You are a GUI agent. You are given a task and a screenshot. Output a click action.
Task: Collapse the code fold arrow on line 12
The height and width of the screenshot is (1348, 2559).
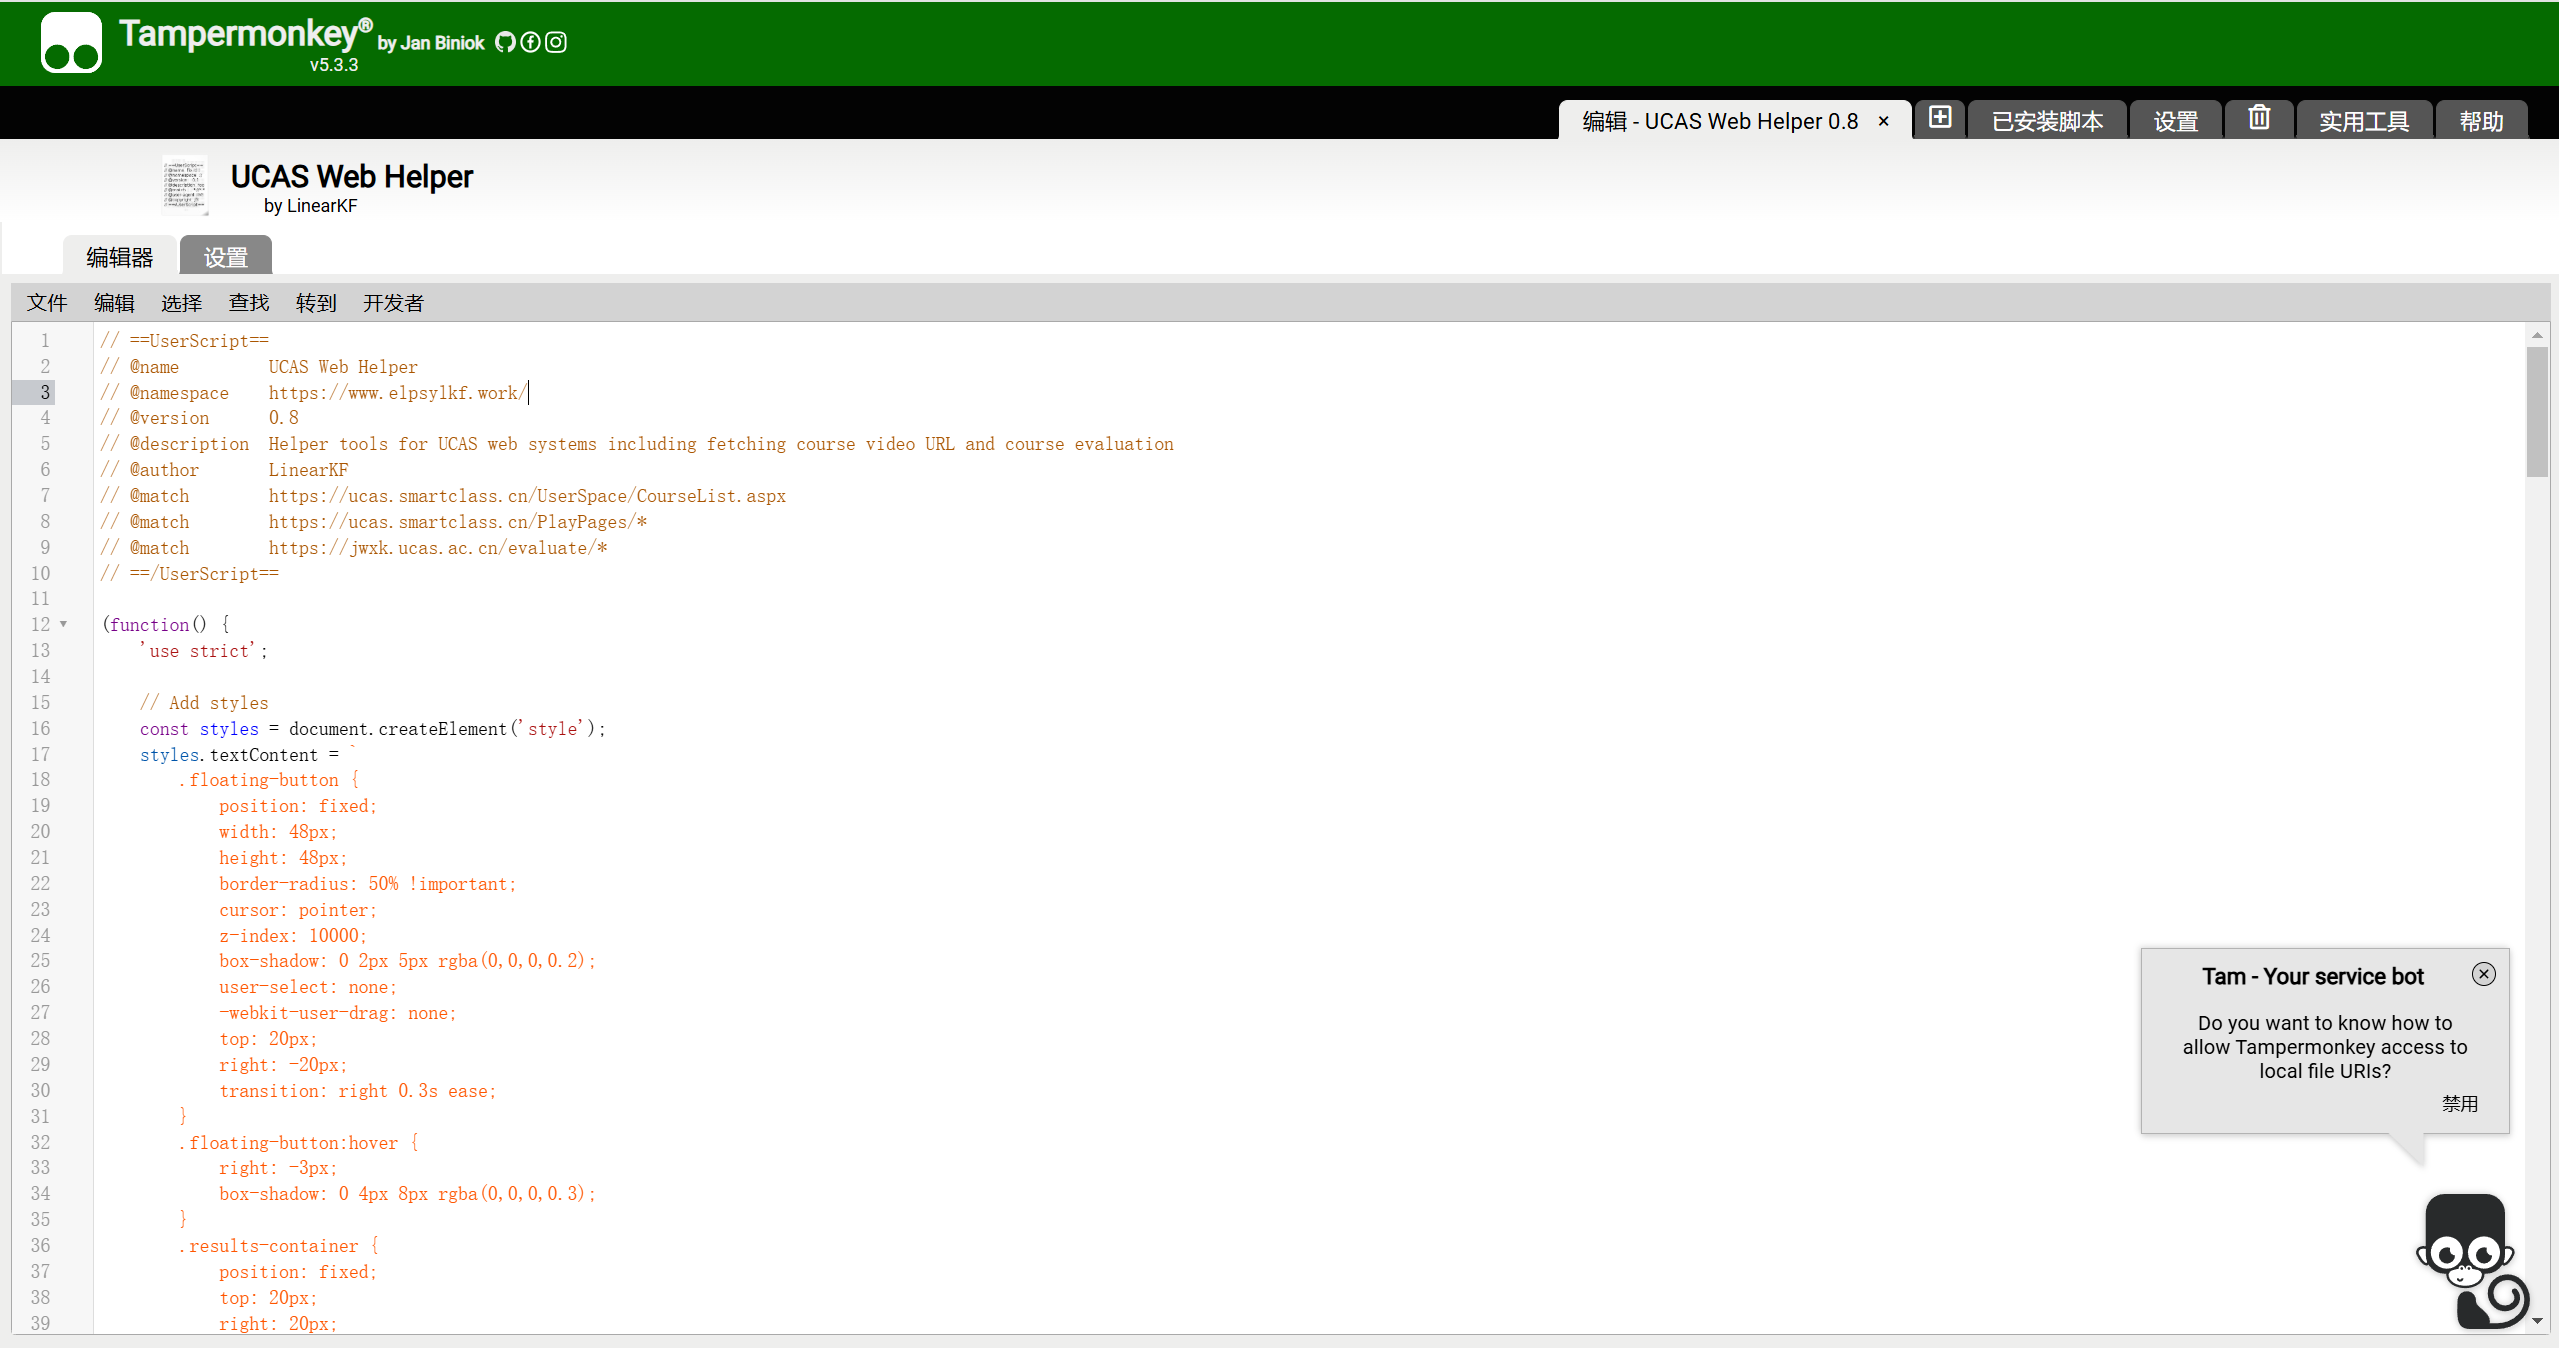coord(63,624)
